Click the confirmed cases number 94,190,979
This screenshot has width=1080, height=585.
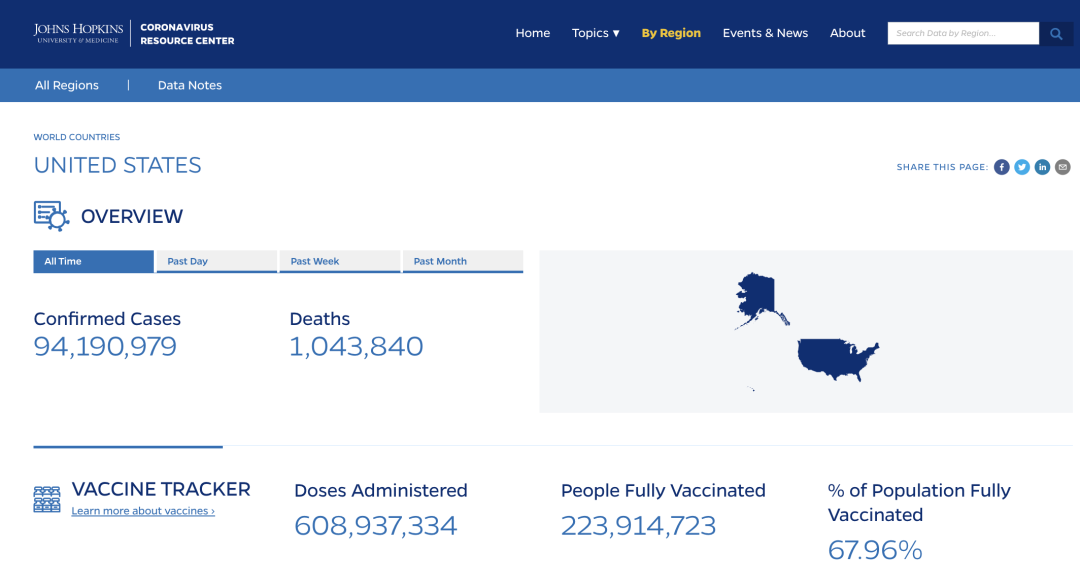(105, 346)
